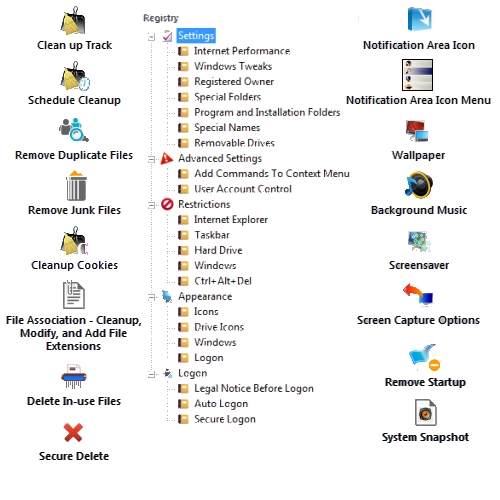Select Hard Drive under Restrictions

tap(218, 250)
